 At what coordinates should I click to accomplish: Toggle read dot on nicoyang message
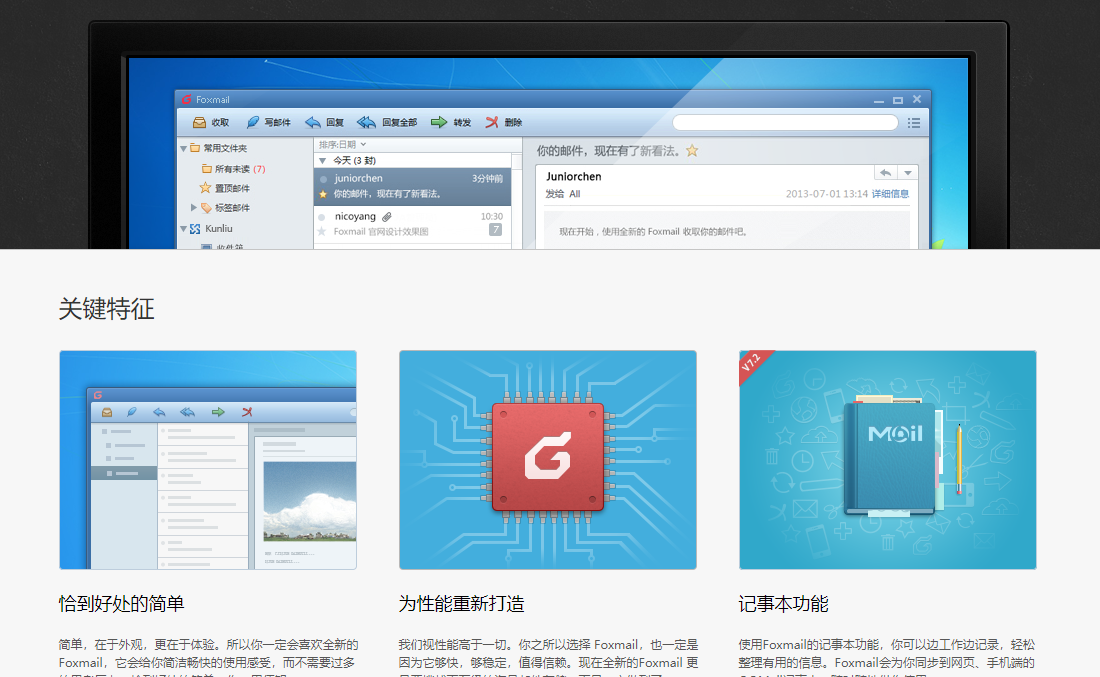click(x=321, y=217)
